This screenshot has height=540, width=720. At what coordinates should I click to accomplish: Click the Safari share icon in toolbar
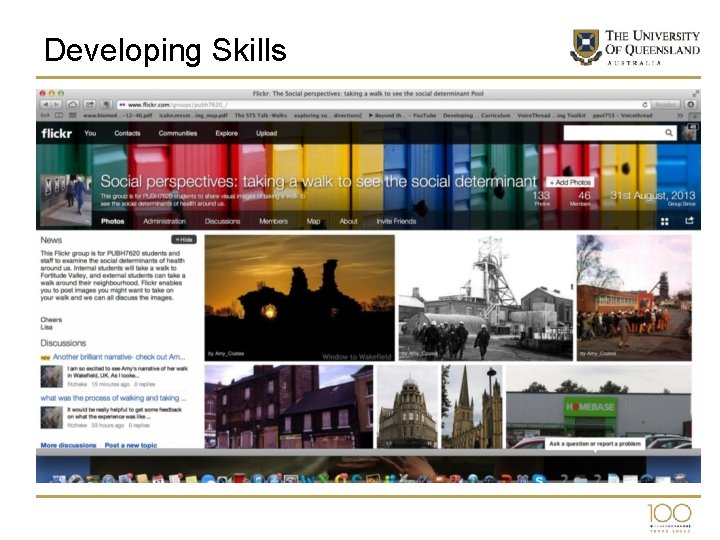tap(90, 105)
